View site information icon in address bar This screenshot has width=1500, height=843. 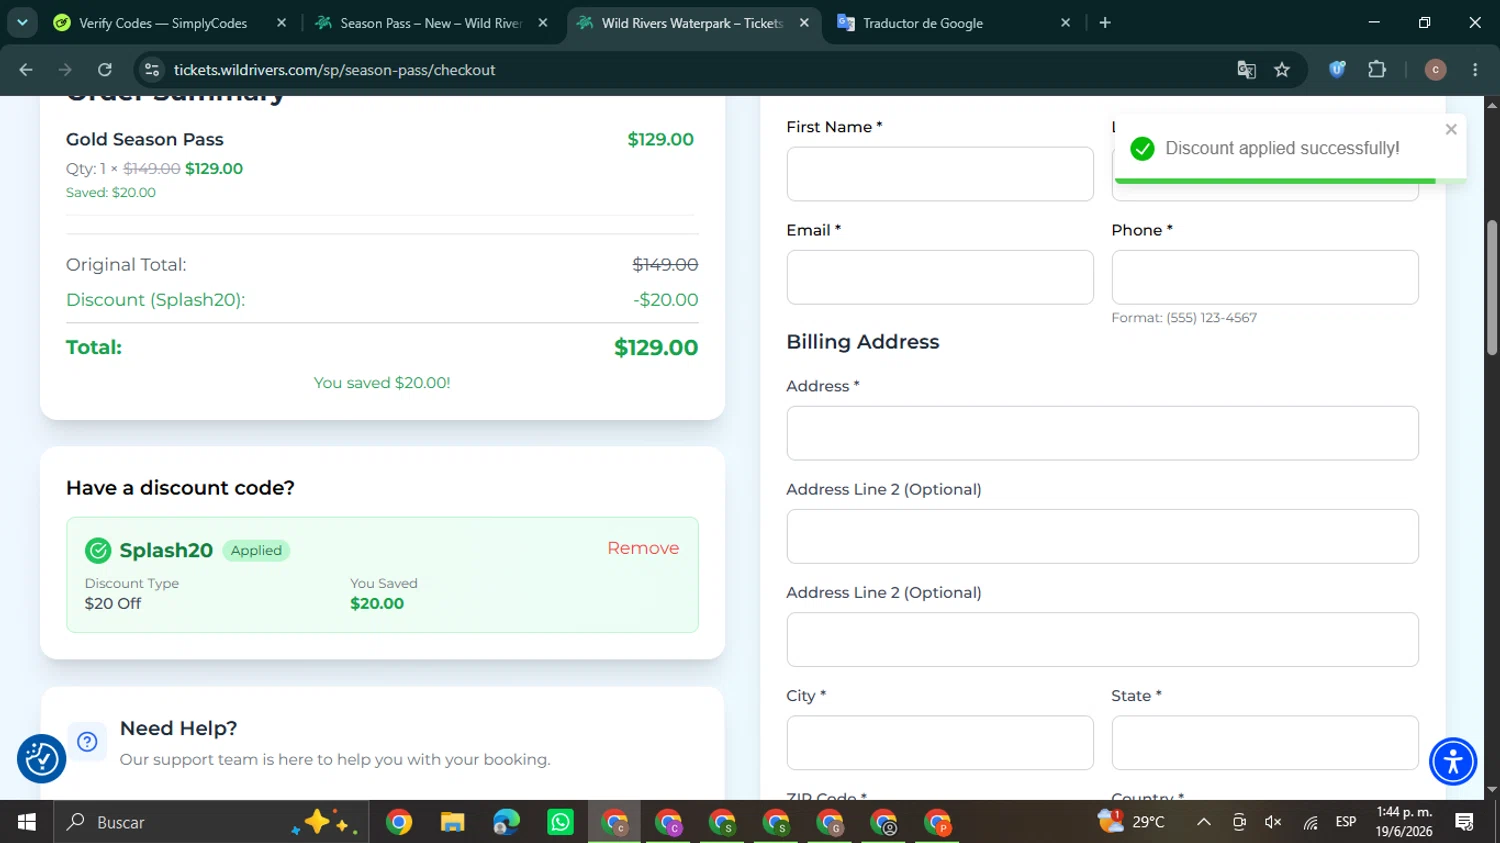[x=152, y=70]
